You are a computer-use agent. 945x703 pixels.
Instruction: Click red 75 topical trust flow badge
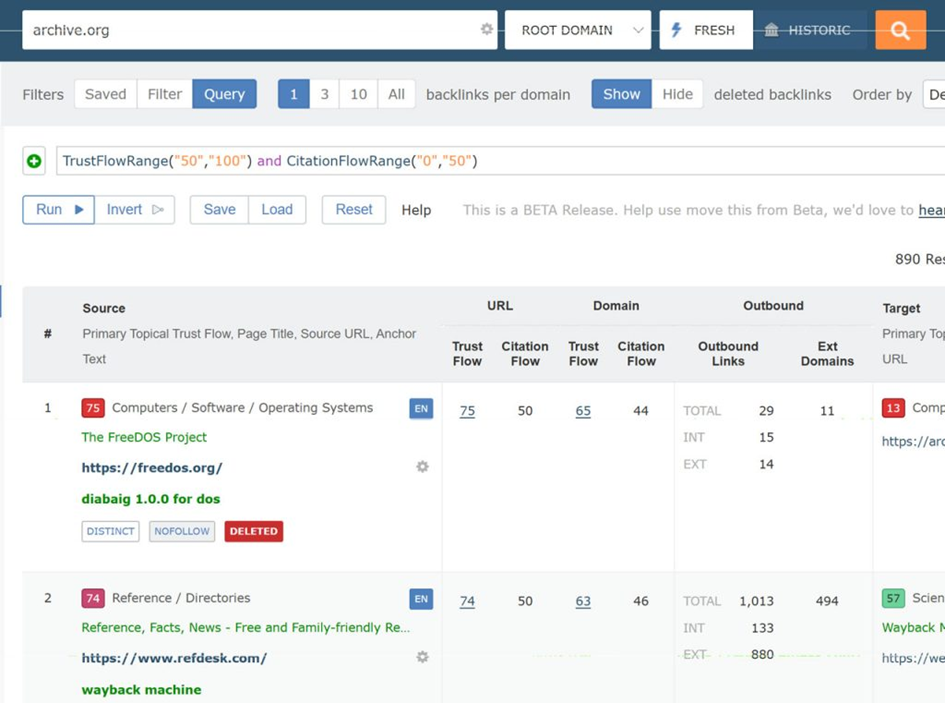(93, 408)
